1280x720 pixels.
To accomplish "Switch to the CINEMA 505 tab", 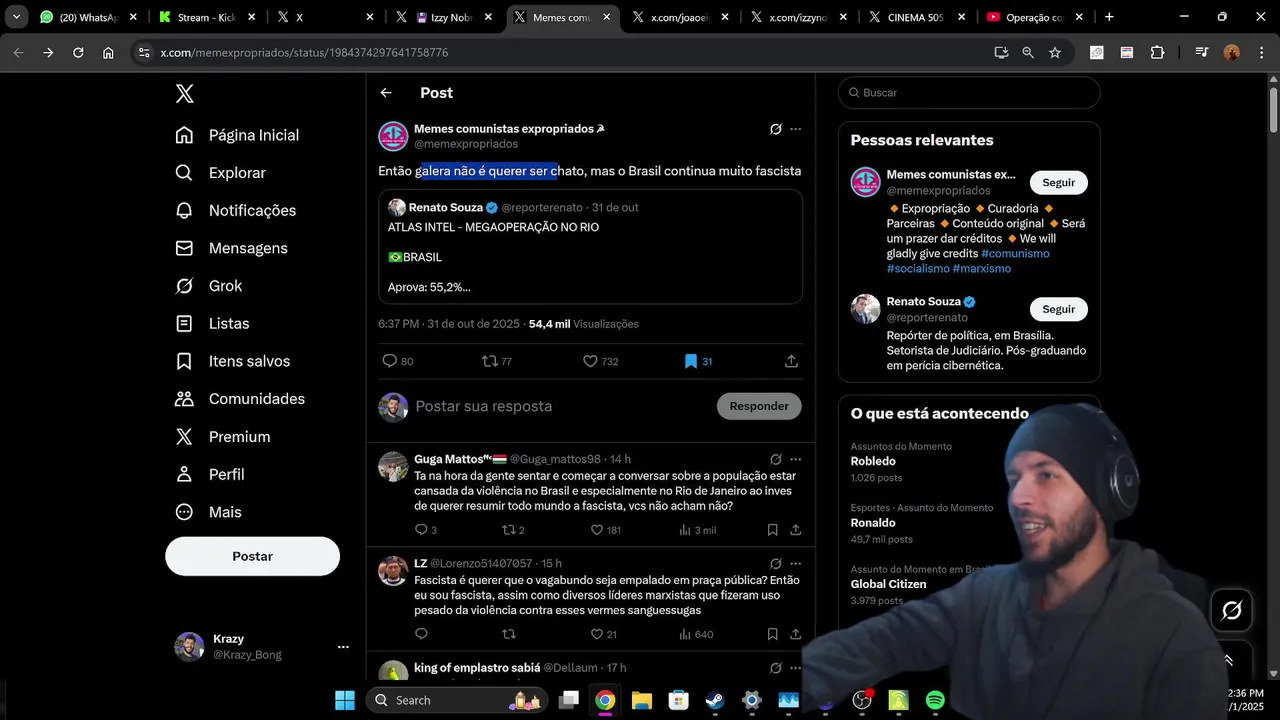I will 915,17.
